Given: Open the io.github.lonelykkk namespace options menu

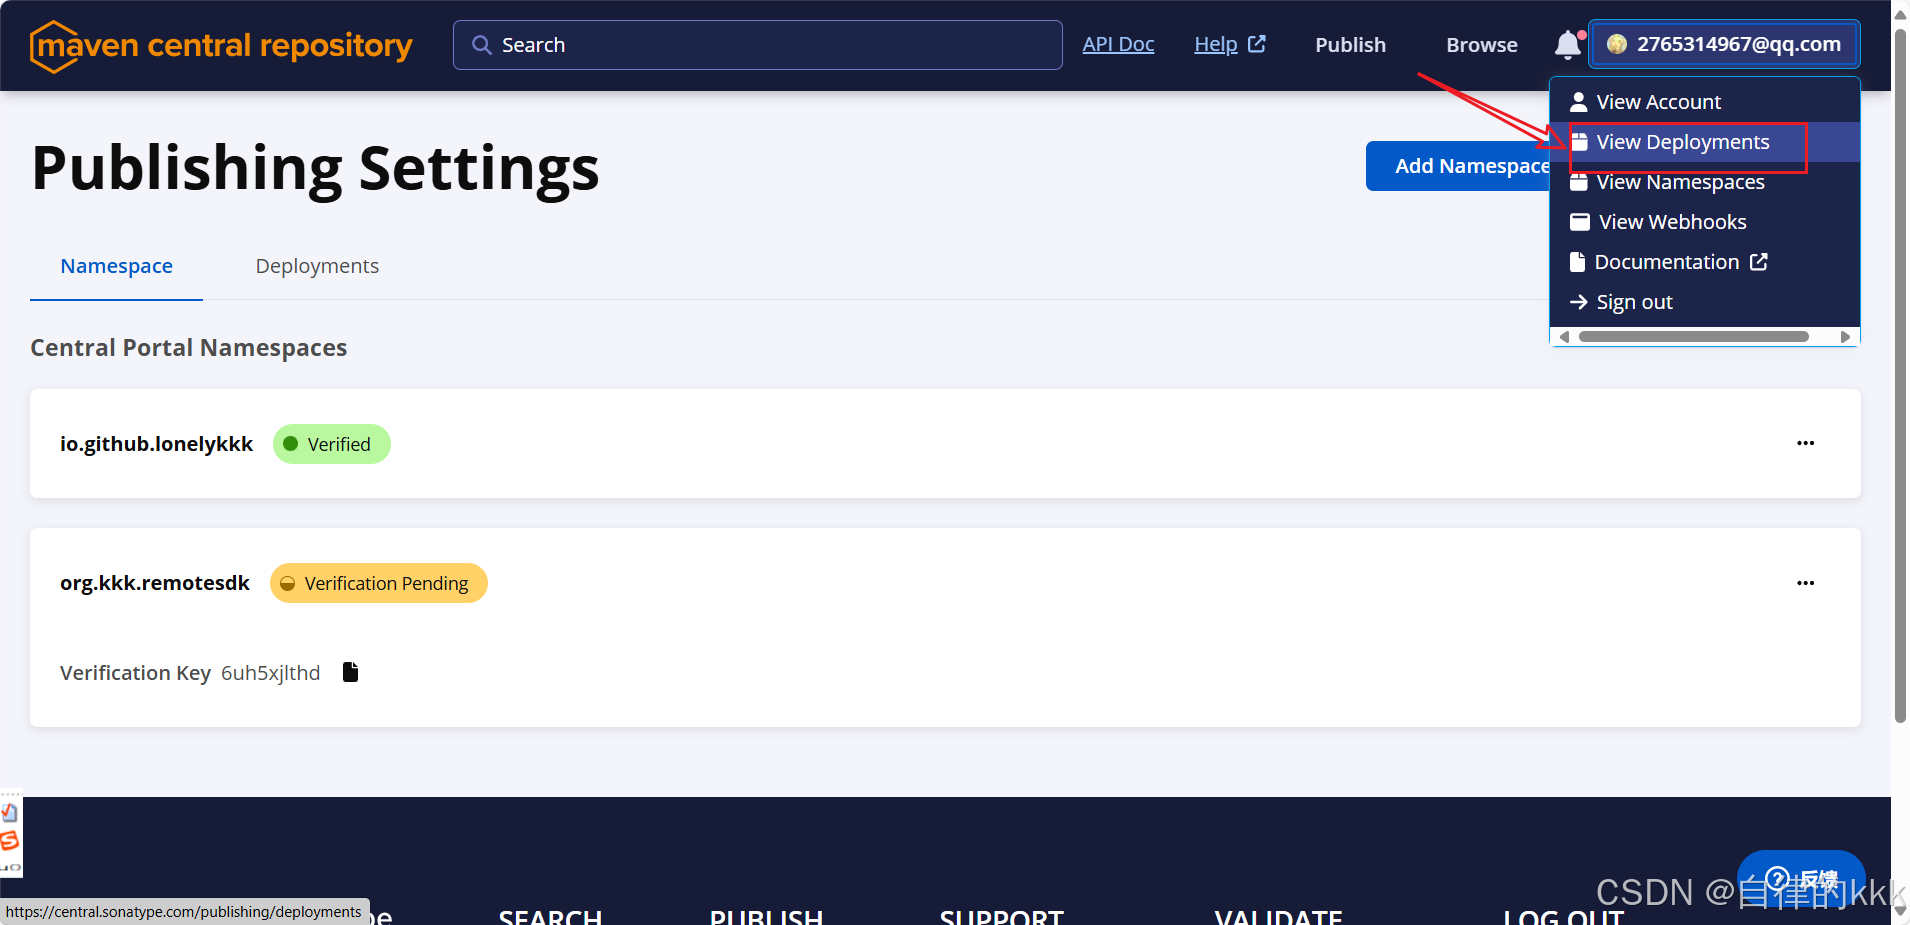Looking at the screenshot, I should coord(1805,443).
